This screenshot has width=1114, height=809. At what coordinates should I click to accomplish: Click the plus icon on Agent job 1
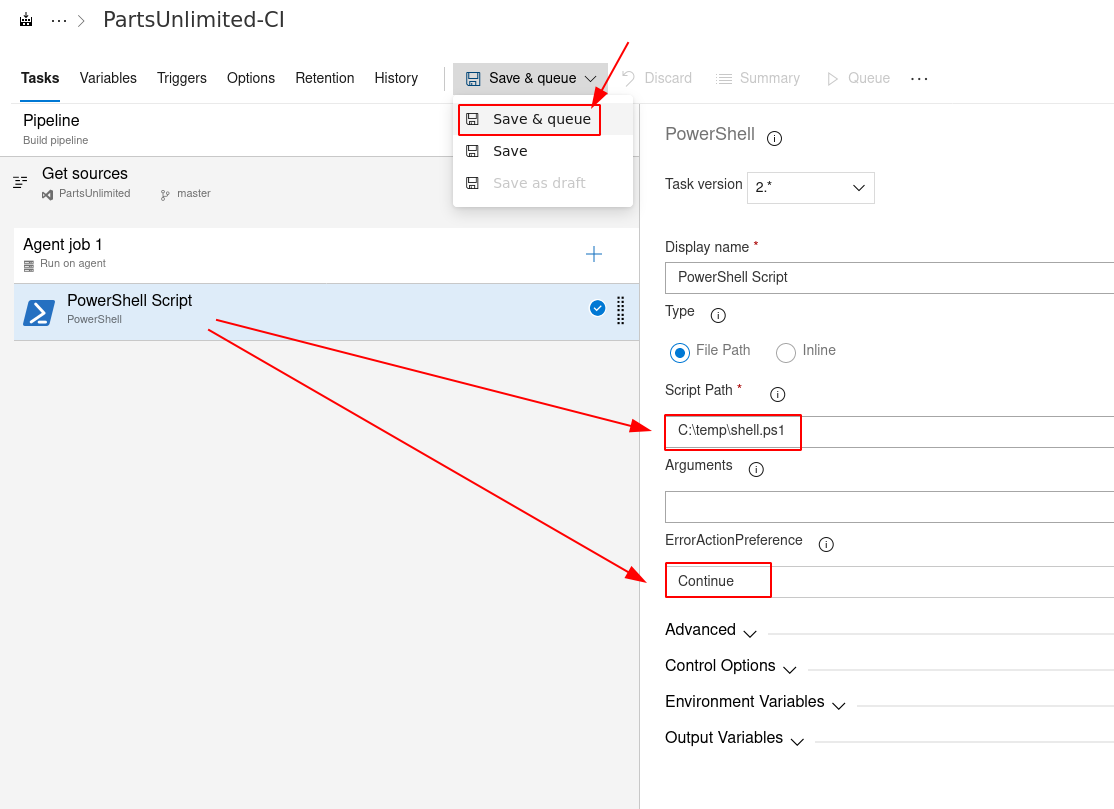(x=594, y=254)
